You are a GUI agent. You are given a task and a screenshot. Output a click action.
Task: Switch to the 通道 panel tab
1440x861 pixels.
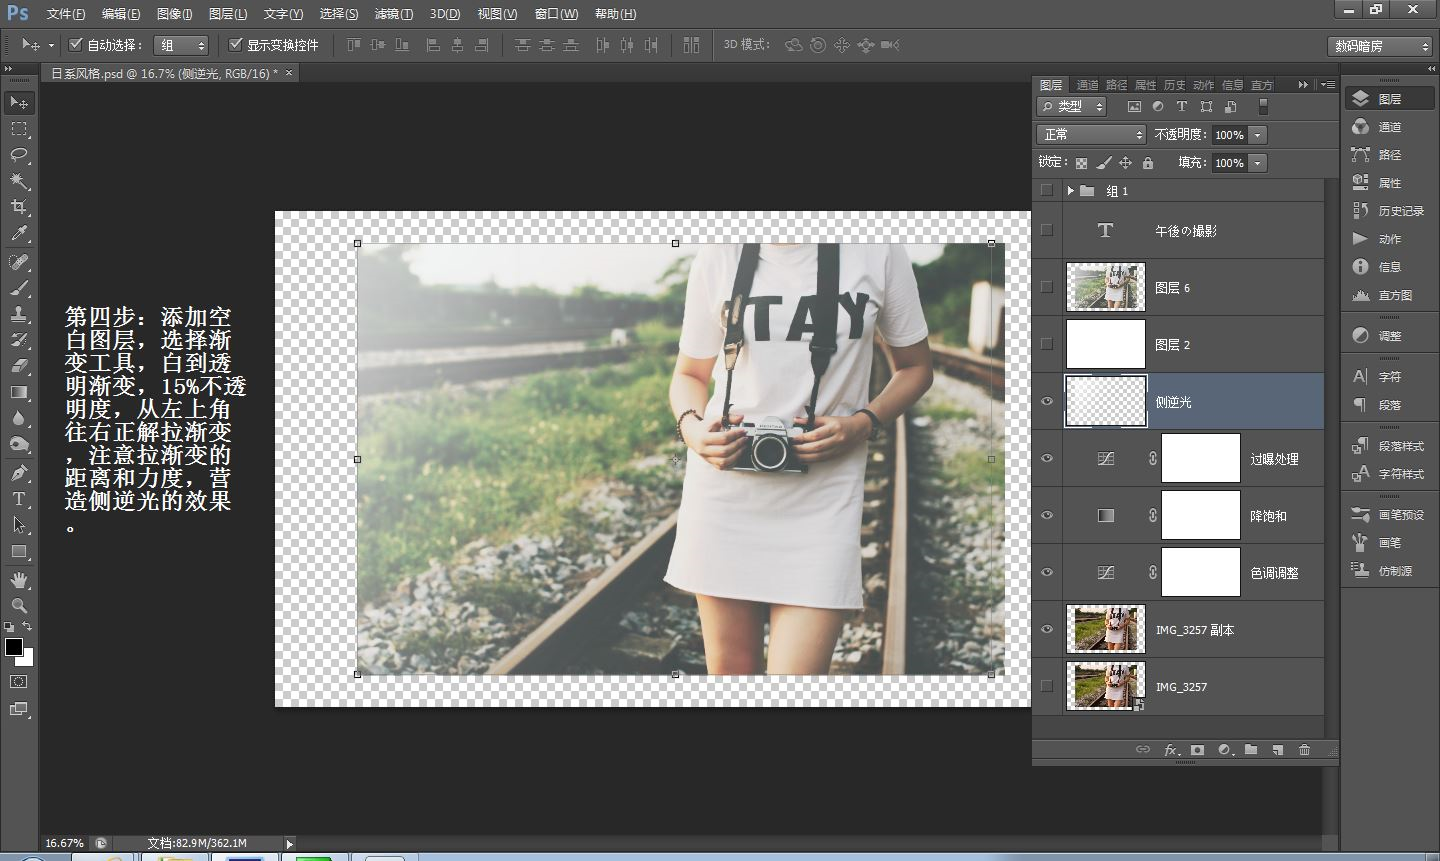coord(1087,85)
